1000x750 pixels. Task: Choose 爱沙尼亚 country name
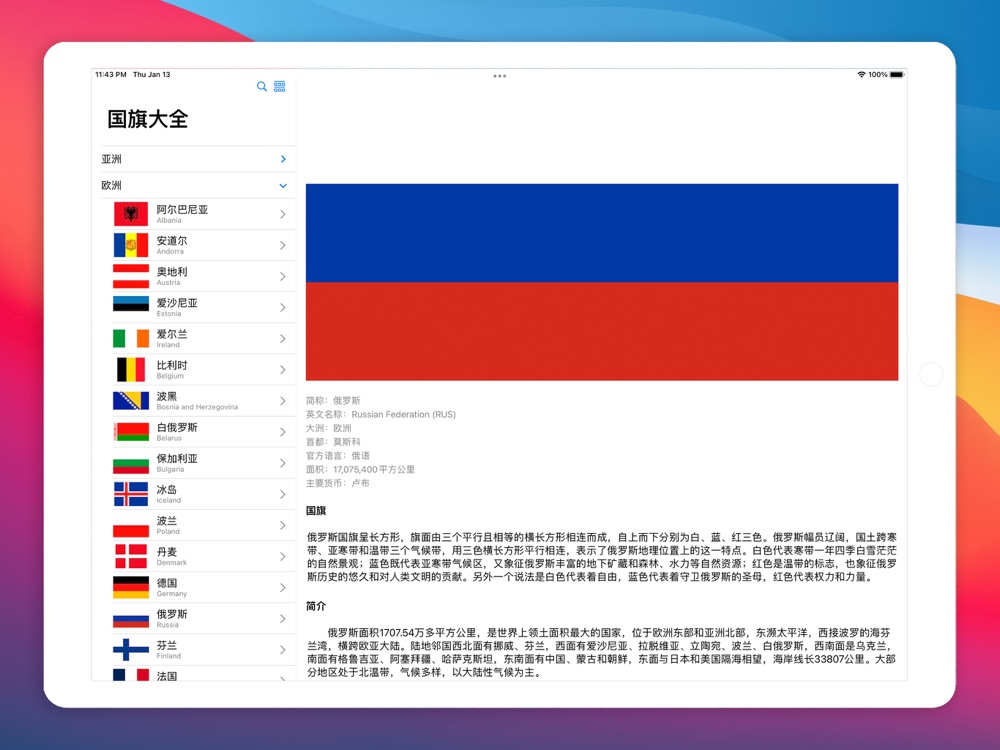[177, 303]
